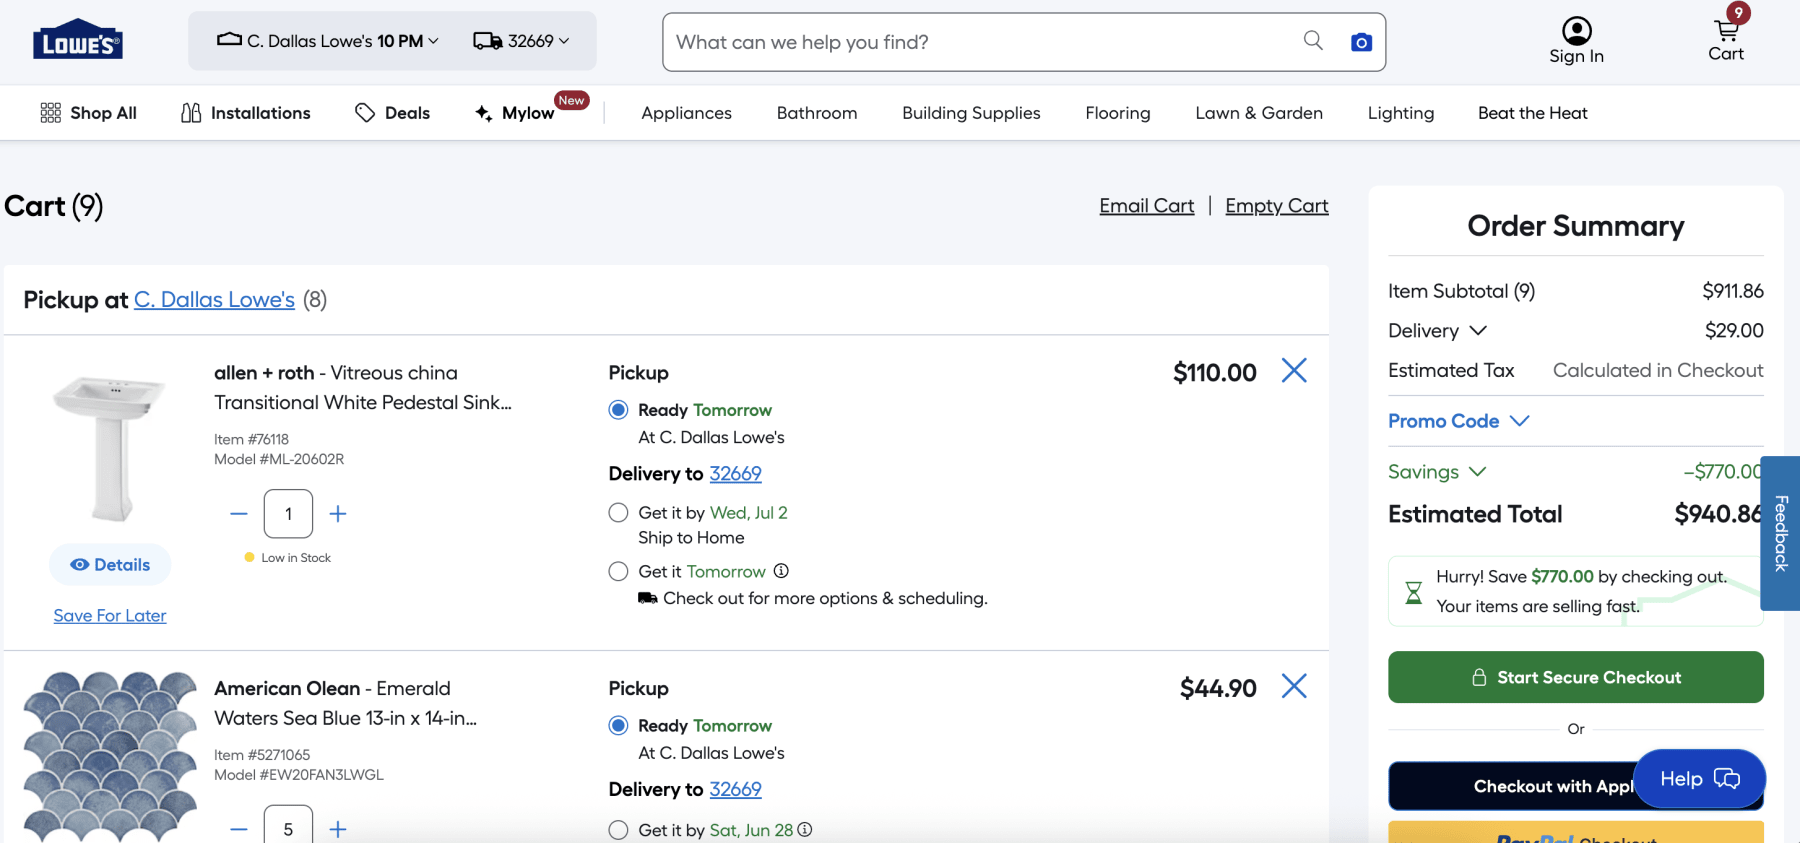Viewport: 1800px width, 843px height.
Task: Click Start Secure Checkout button
Action: [1575, 677]
